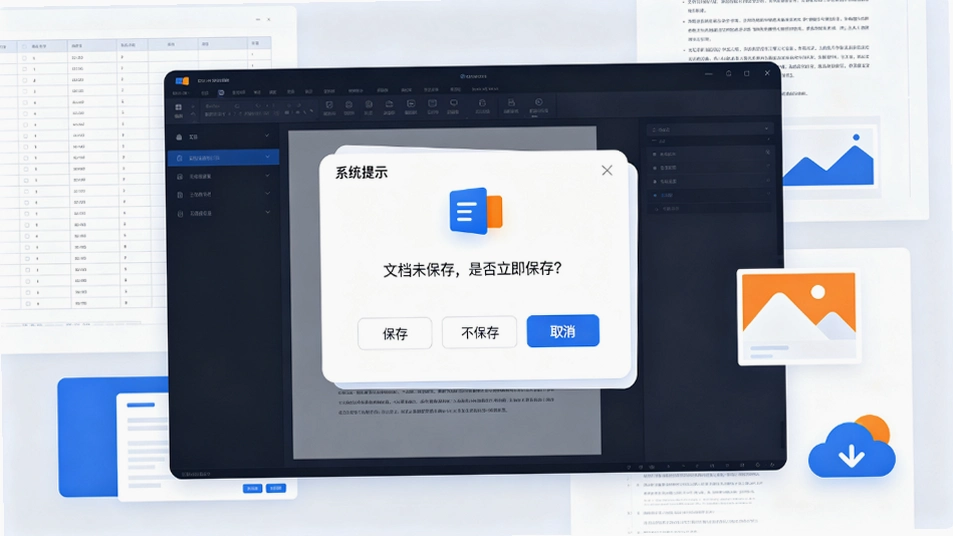Close the 系统提示 dialog with its X
The image size is (953, 536).
click(x=607, y=170)
